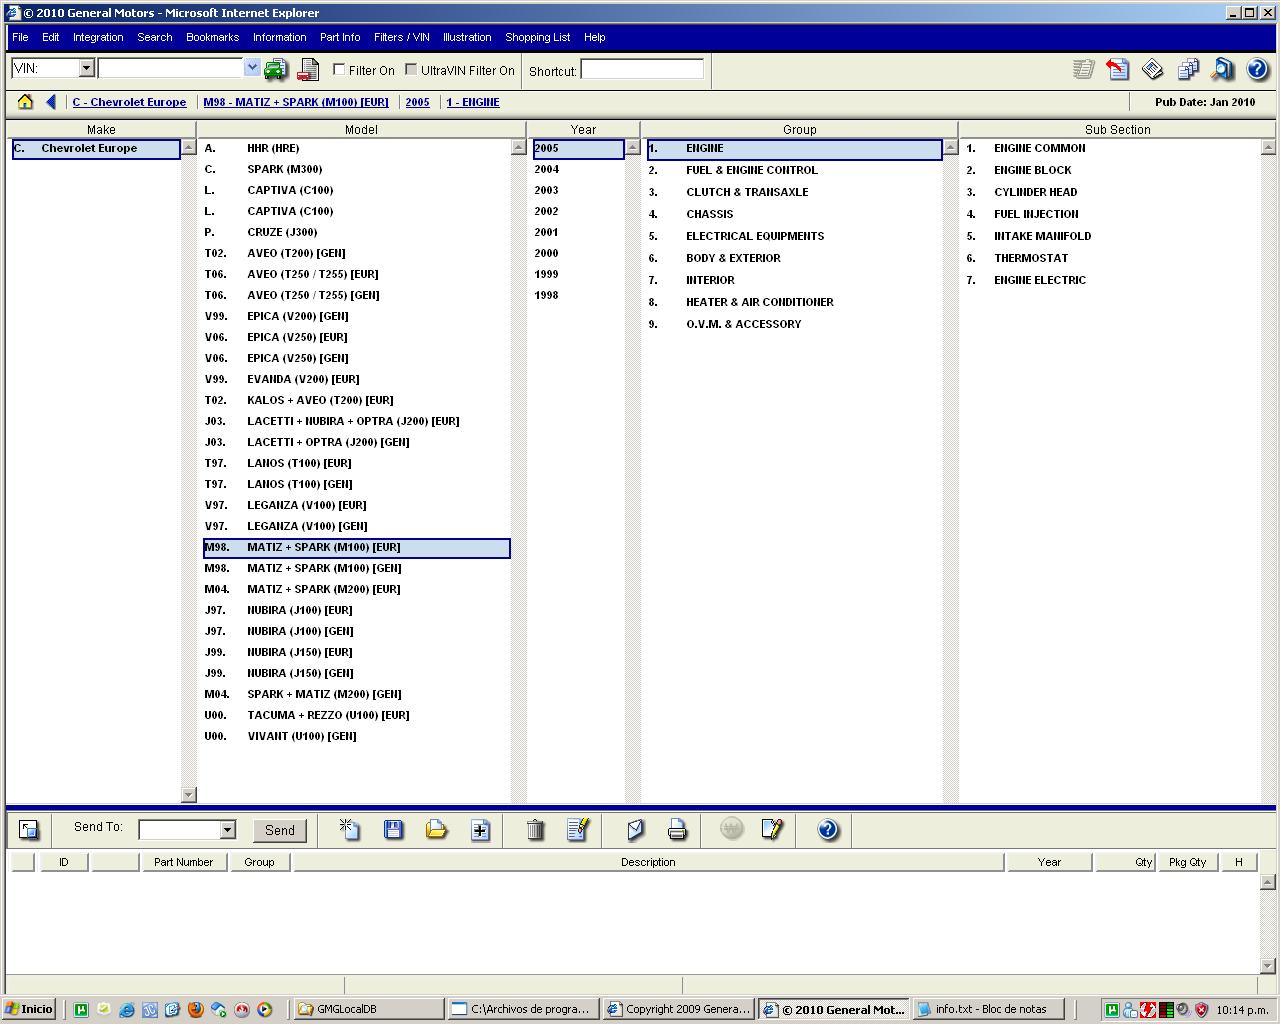1280x1024 pixels.
Task: Click the Part Number column header
Action: tap(183, 862)
